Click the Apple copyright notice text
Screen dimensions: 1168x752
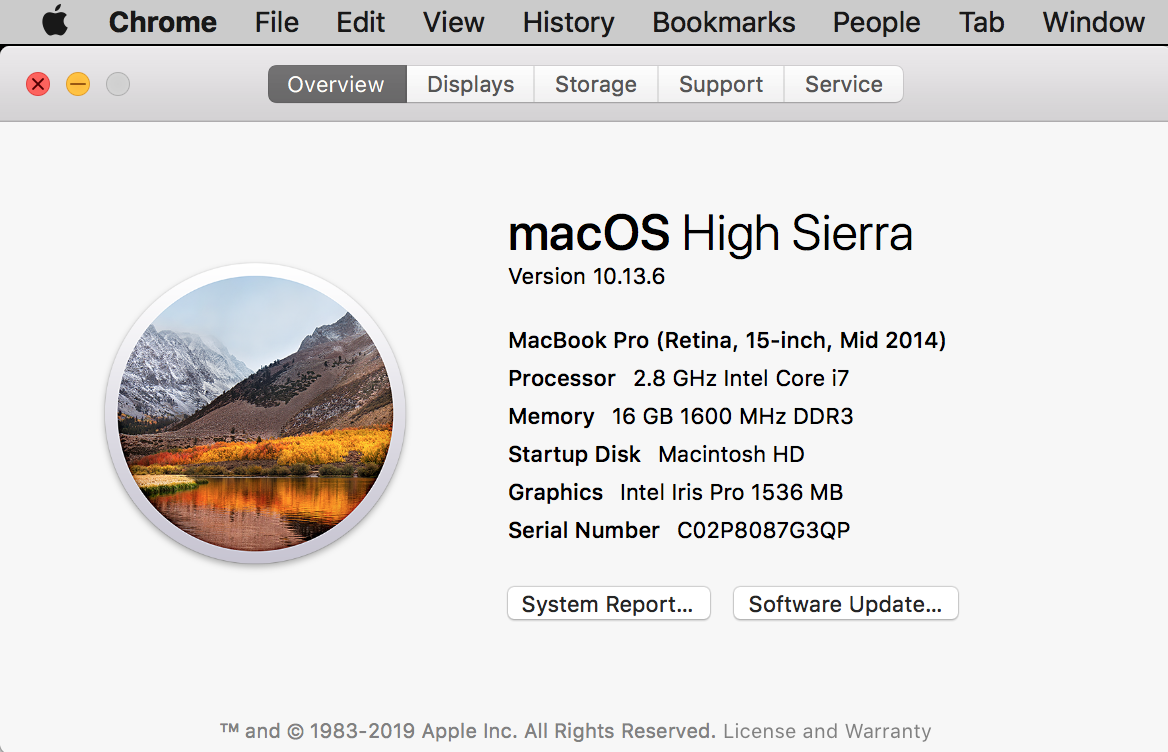click(x=468, y=731)
